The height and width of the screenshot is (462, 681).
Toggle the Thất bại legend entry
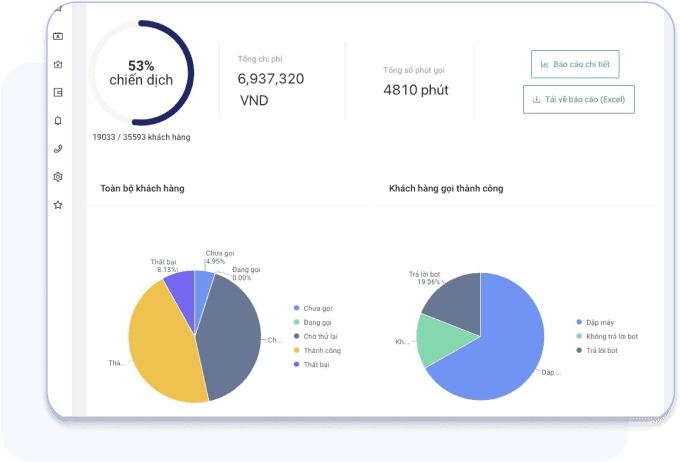click(x=317, y=364)
